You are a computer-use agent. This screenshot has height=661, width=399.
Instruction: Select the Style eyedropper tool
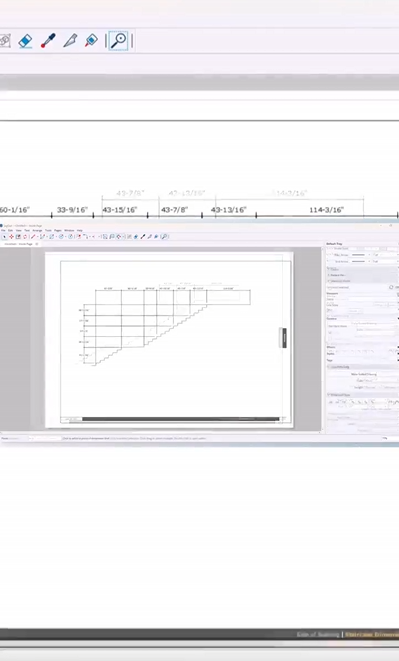[x=48, y=40]
